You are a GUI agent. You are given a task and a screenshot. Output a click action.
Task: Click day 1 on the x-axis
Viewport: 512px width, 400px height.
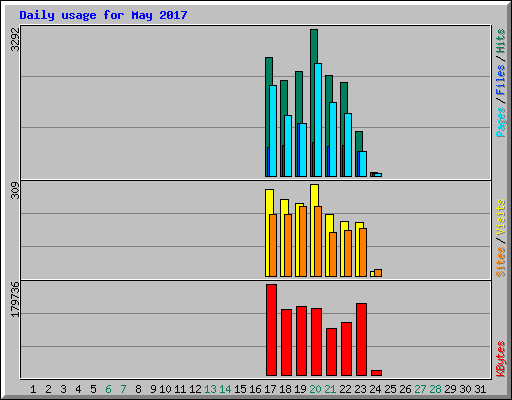(33, 389)
